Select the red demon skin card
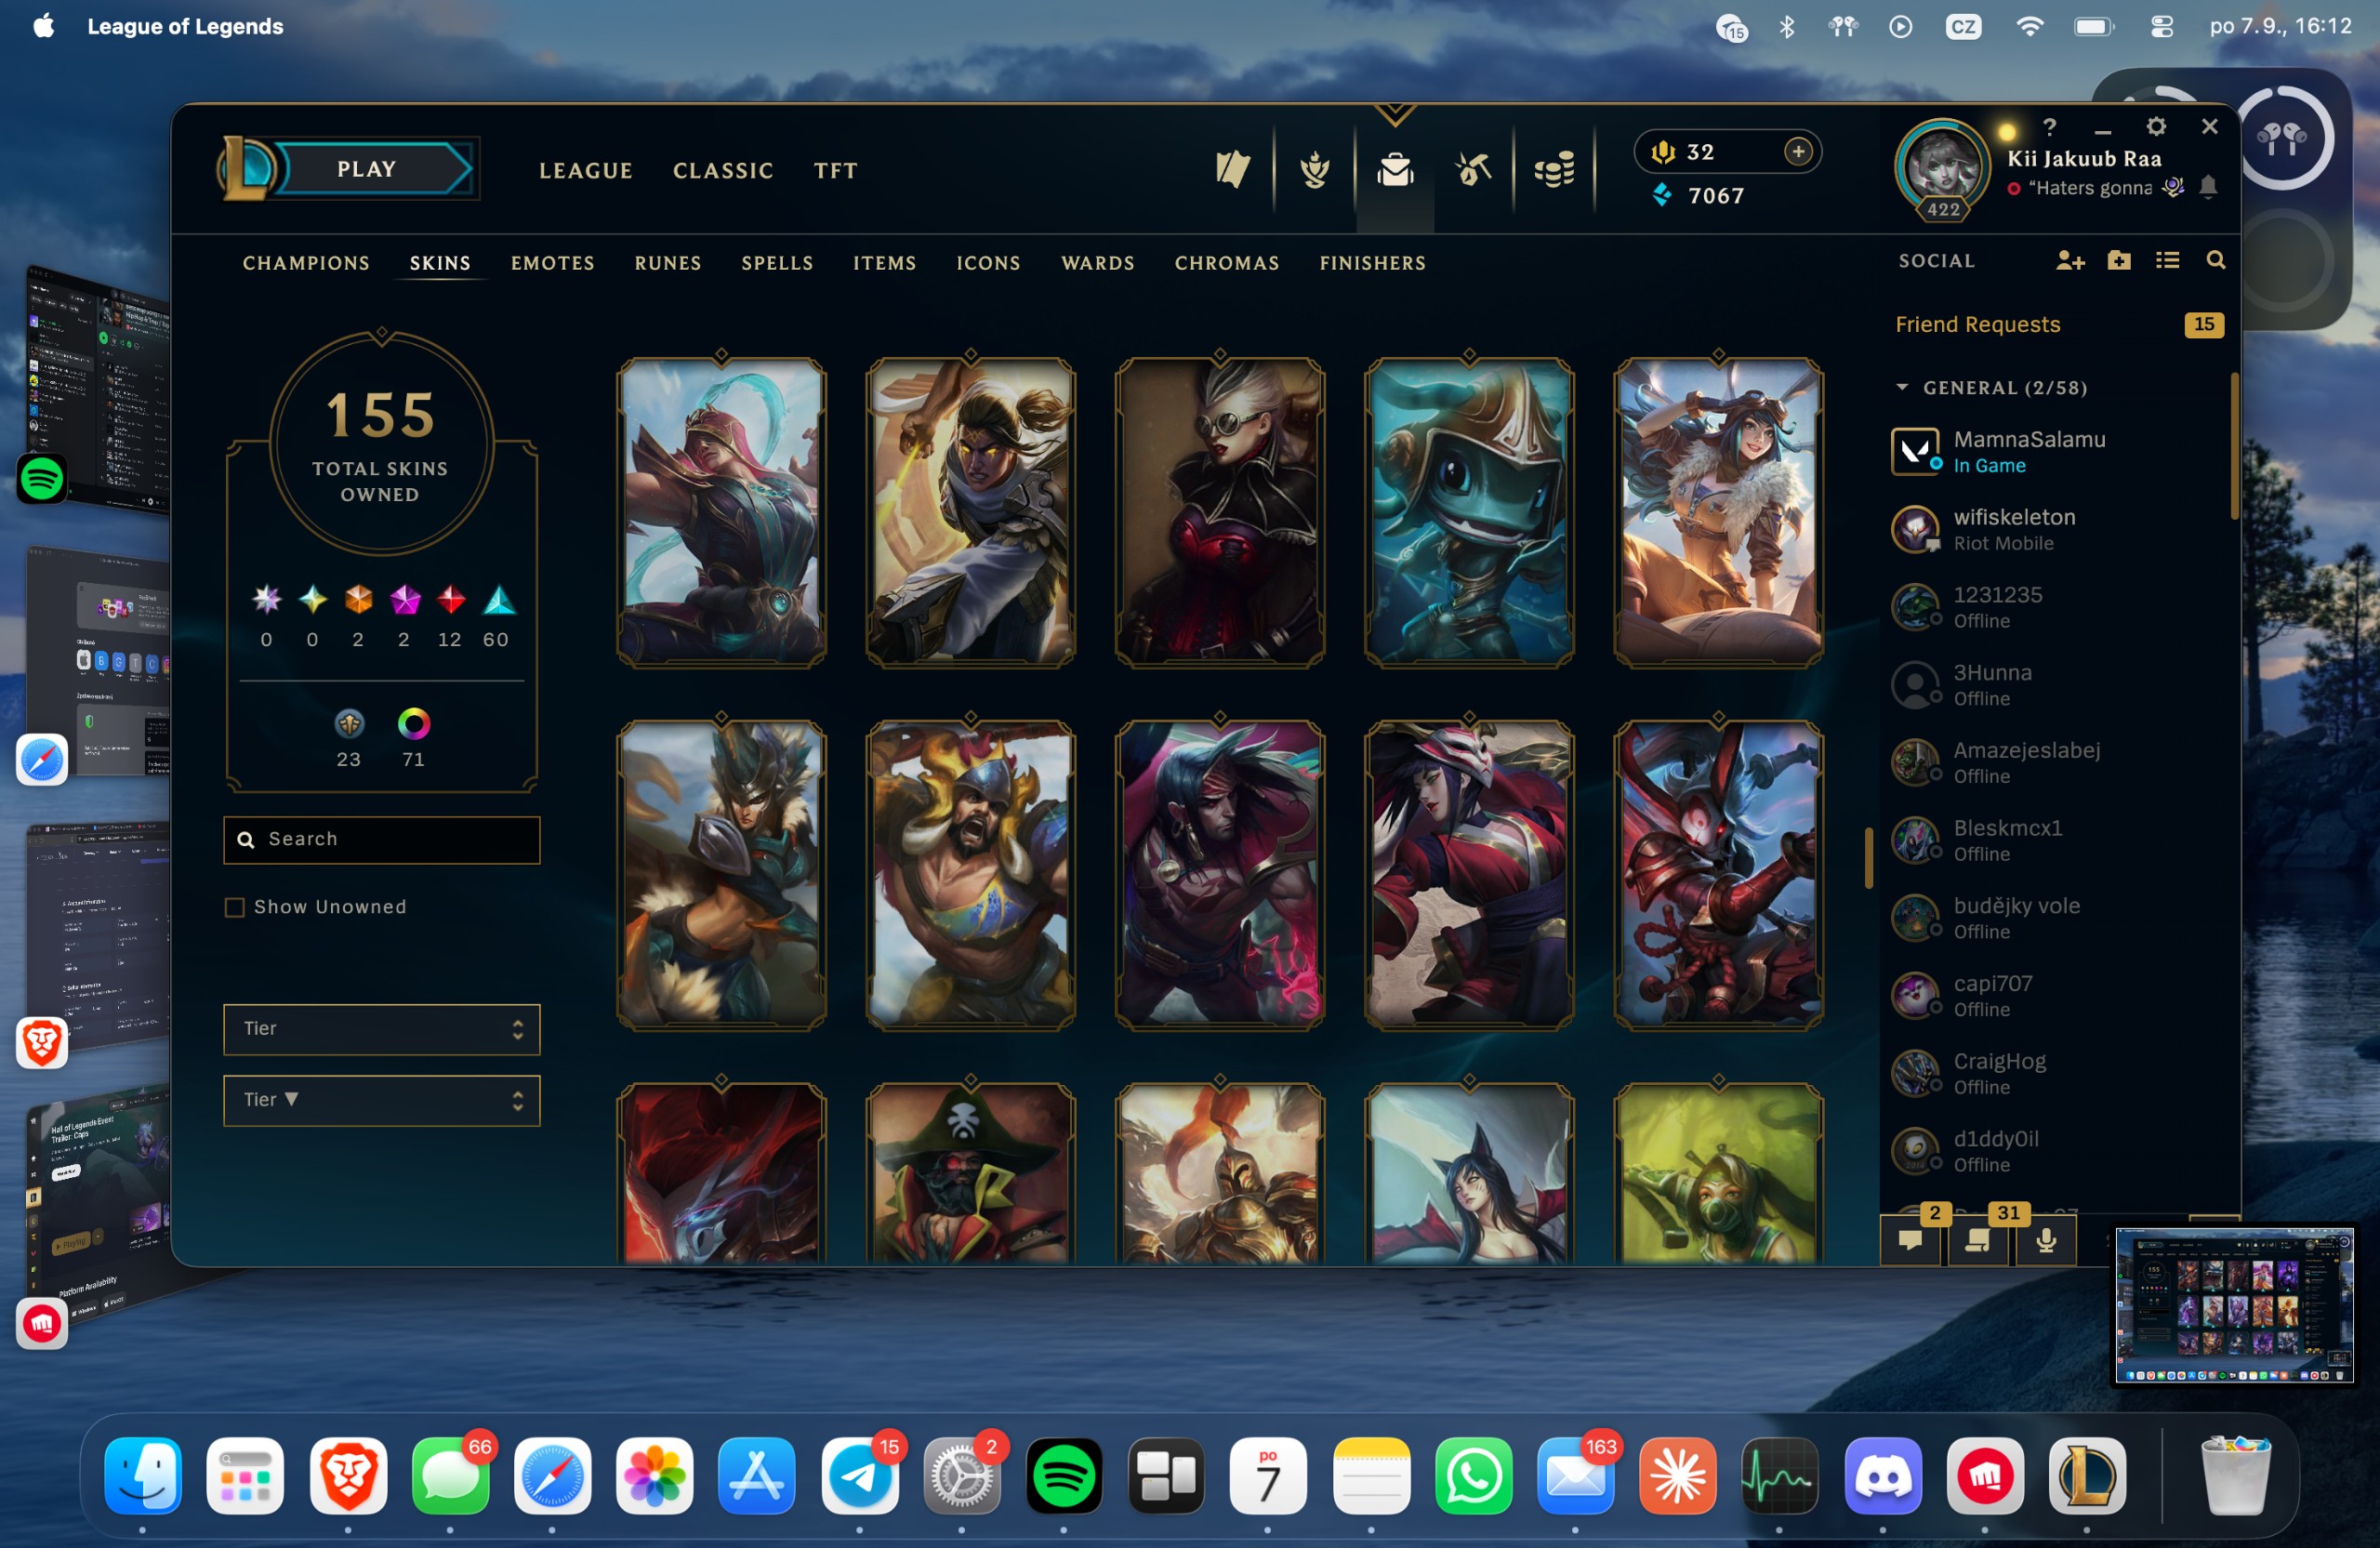The height and width of the screenshot is (1548, 2380). [1718, 875]
